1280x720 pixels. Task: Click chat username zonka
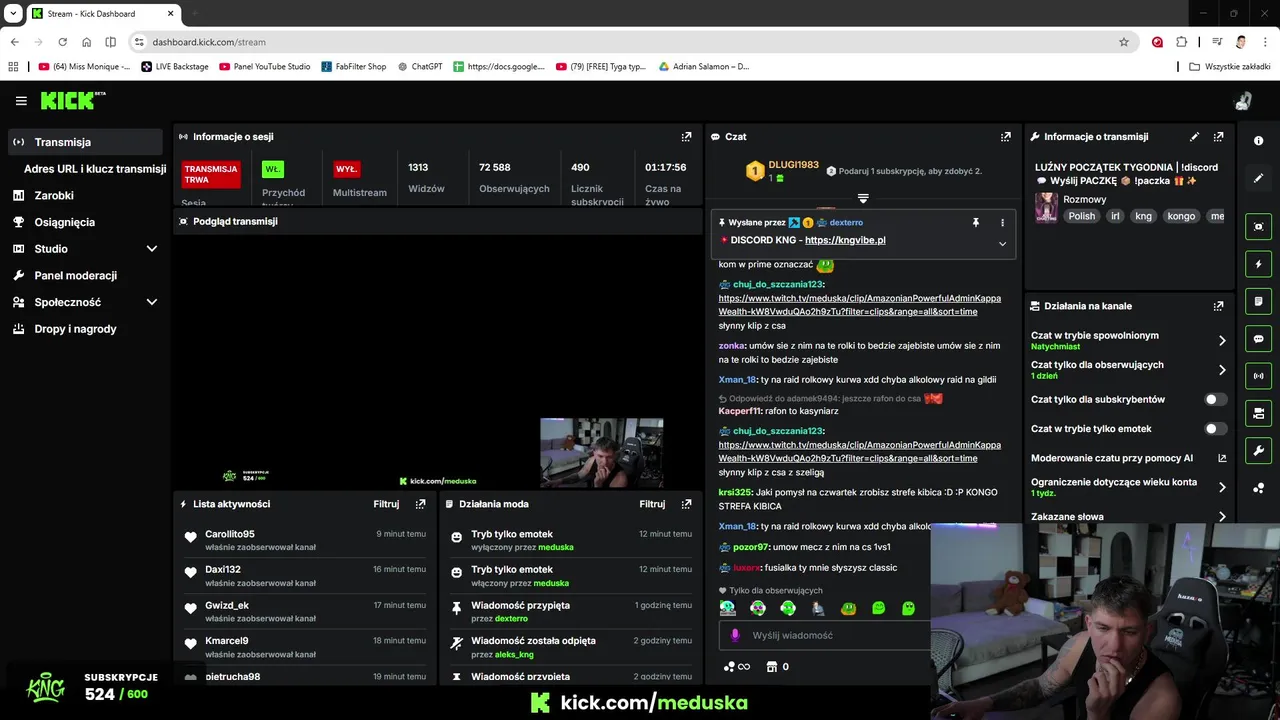pyautogui.click(x=732, y=346)
